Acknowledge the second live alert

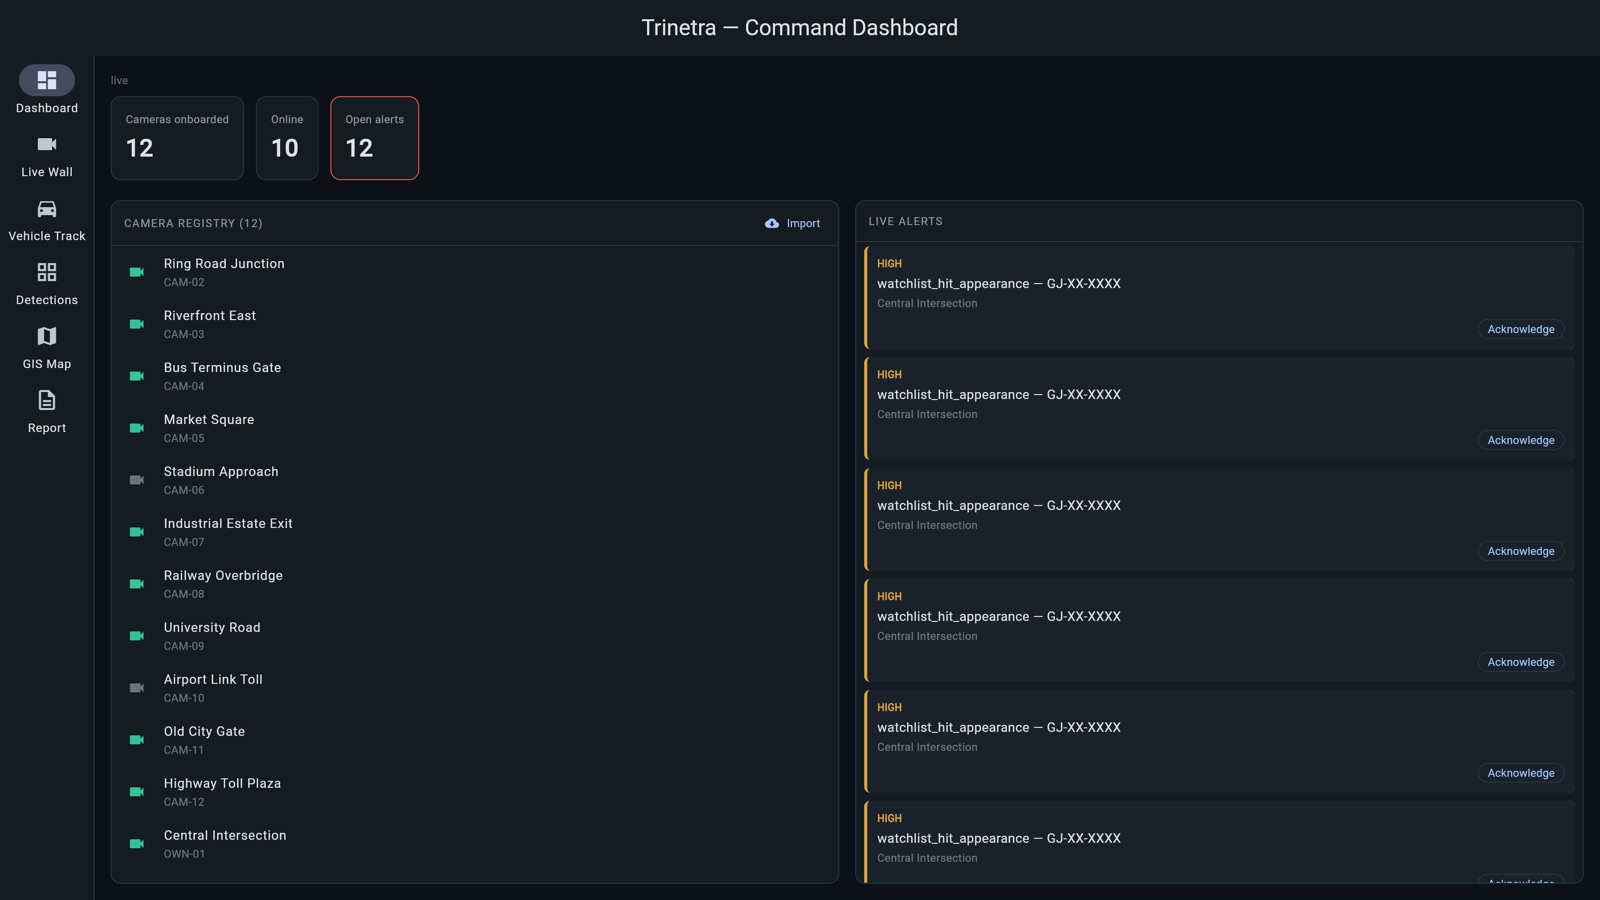pyautogui.click(x=1521, y=440)
